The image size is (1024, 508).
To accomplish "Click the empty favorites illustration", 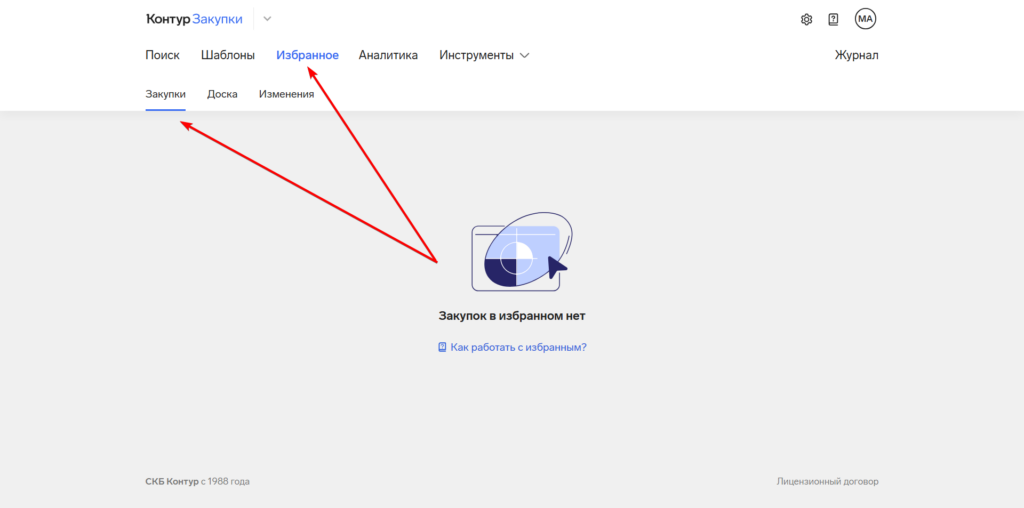I will (x=518, y=251).
